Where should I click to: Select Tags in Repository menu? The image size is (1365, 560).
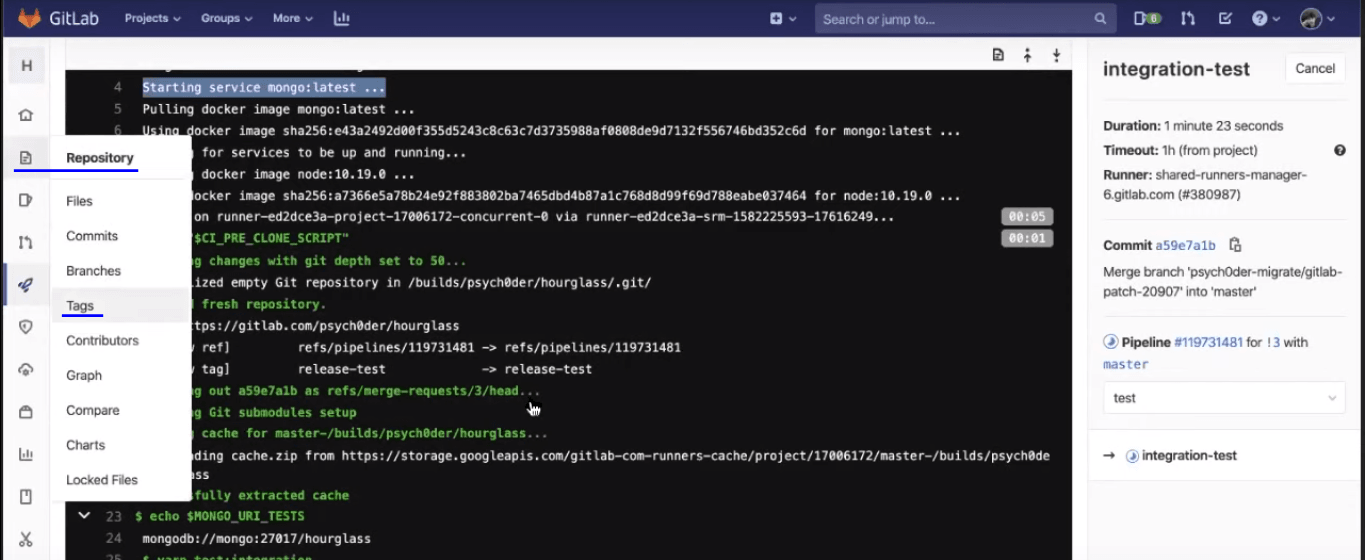[80, 306]
